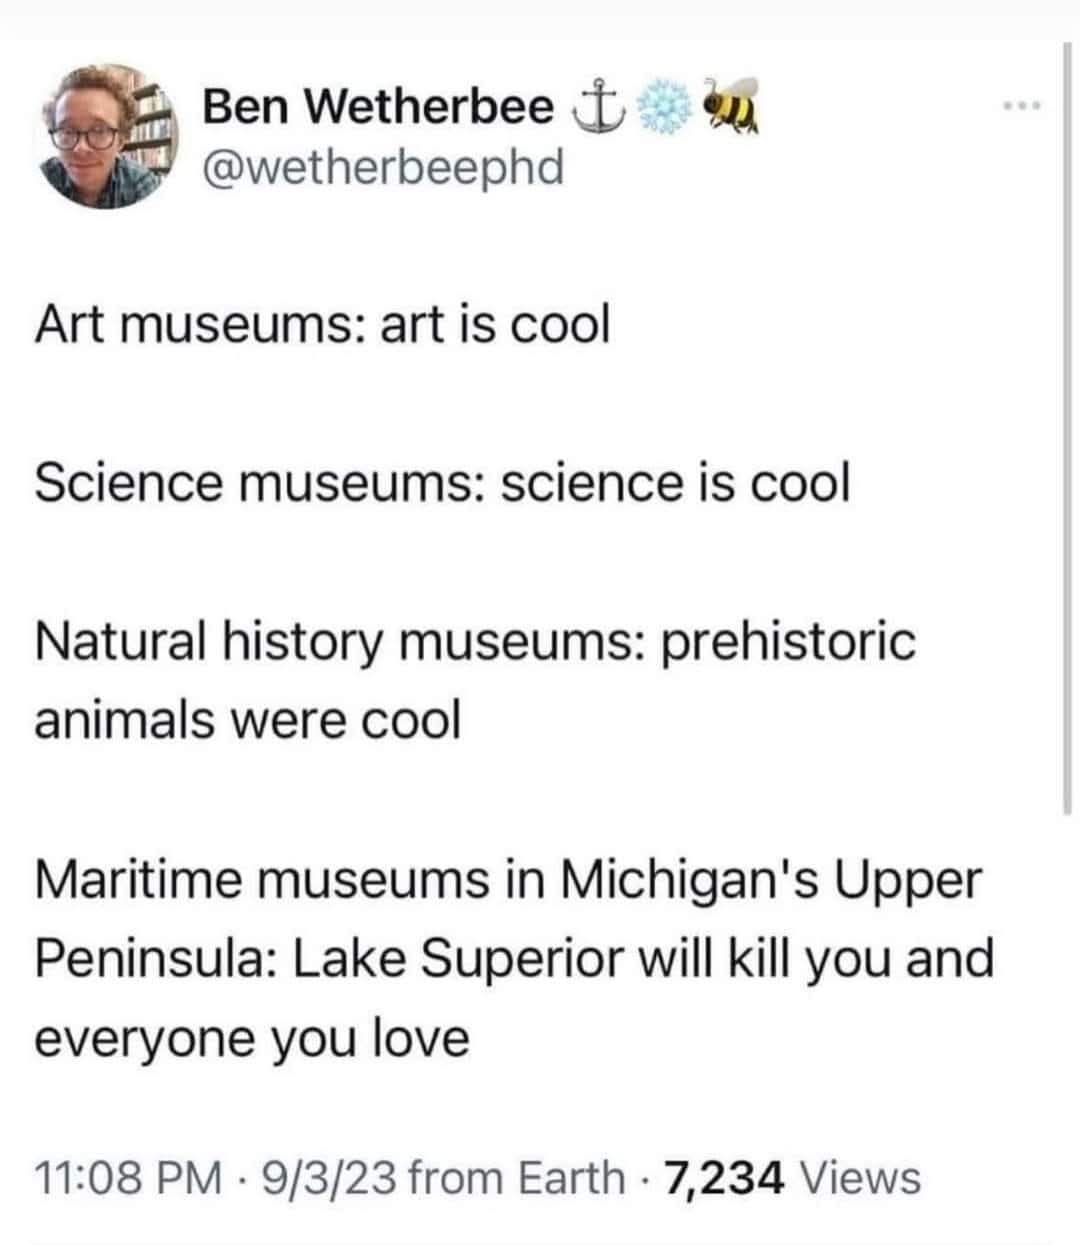Screen dimensions: 1080x1245
Task: Click the snowflake symbol near the handle
Action: 665,105
